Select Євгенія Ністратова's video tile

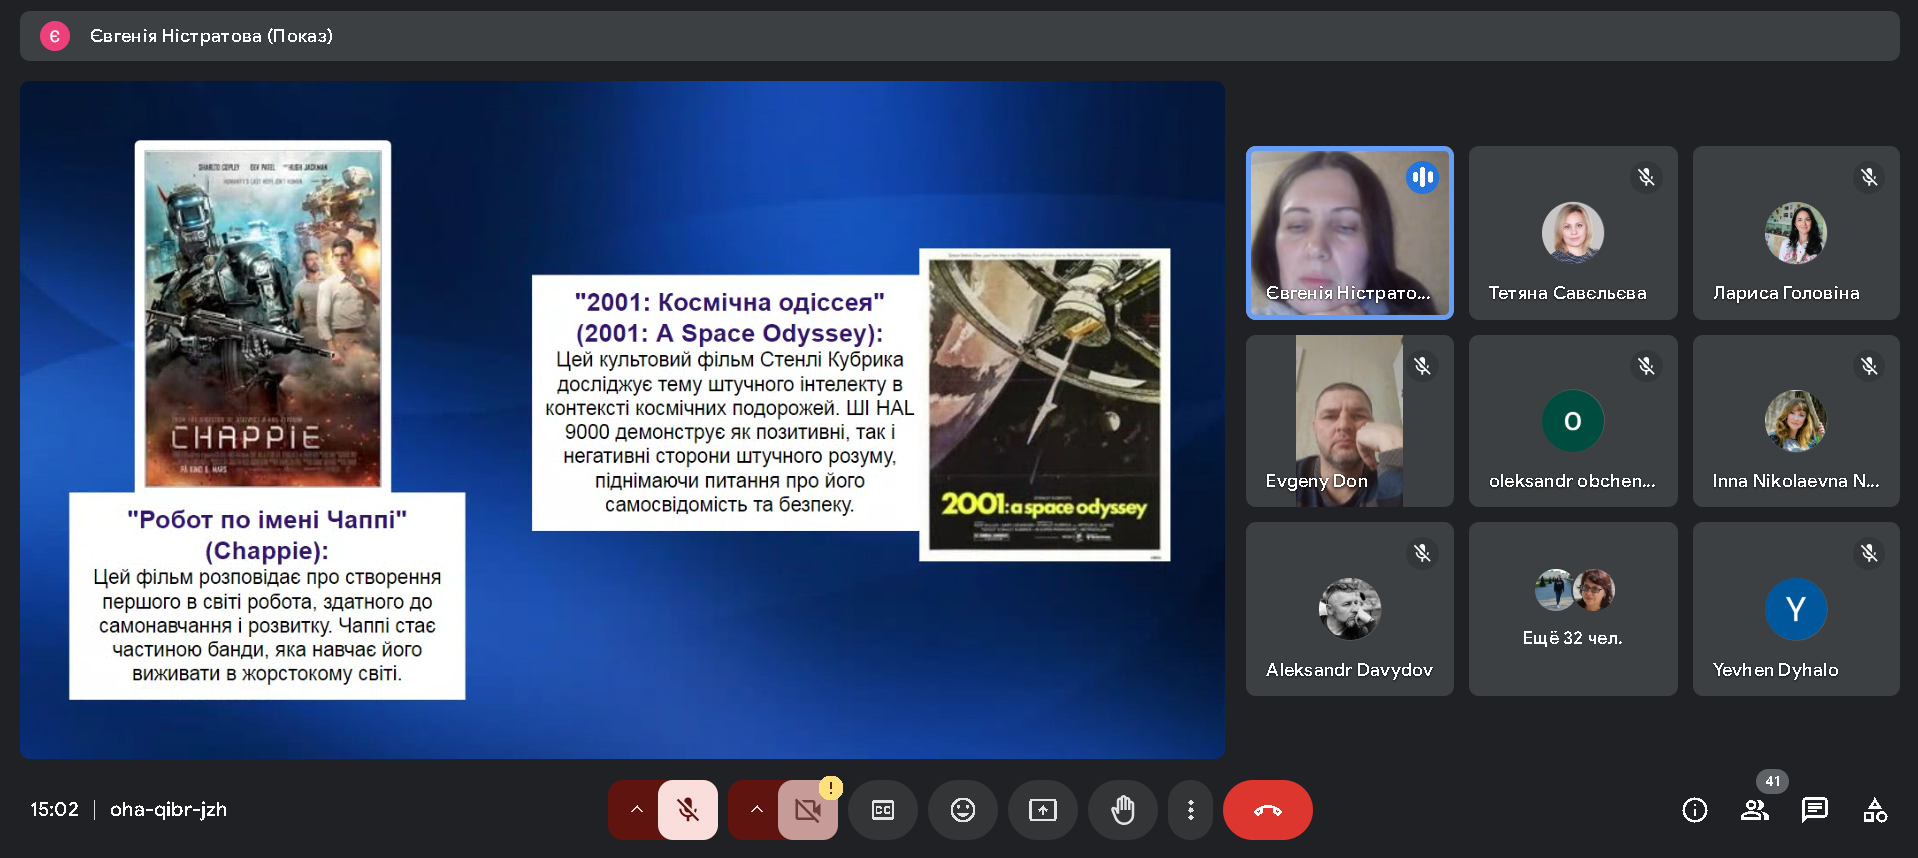1350,233
